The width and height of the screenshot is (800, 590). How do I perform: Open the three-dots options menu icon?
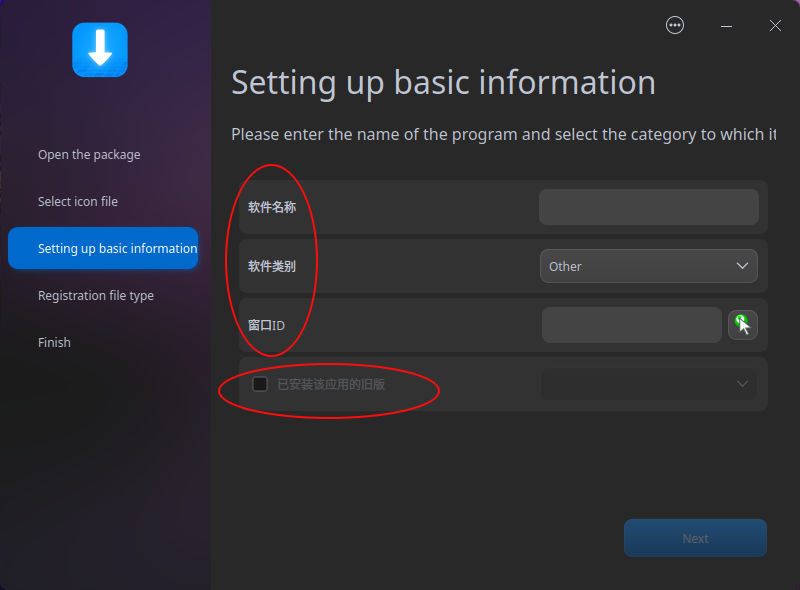point(674,25)
